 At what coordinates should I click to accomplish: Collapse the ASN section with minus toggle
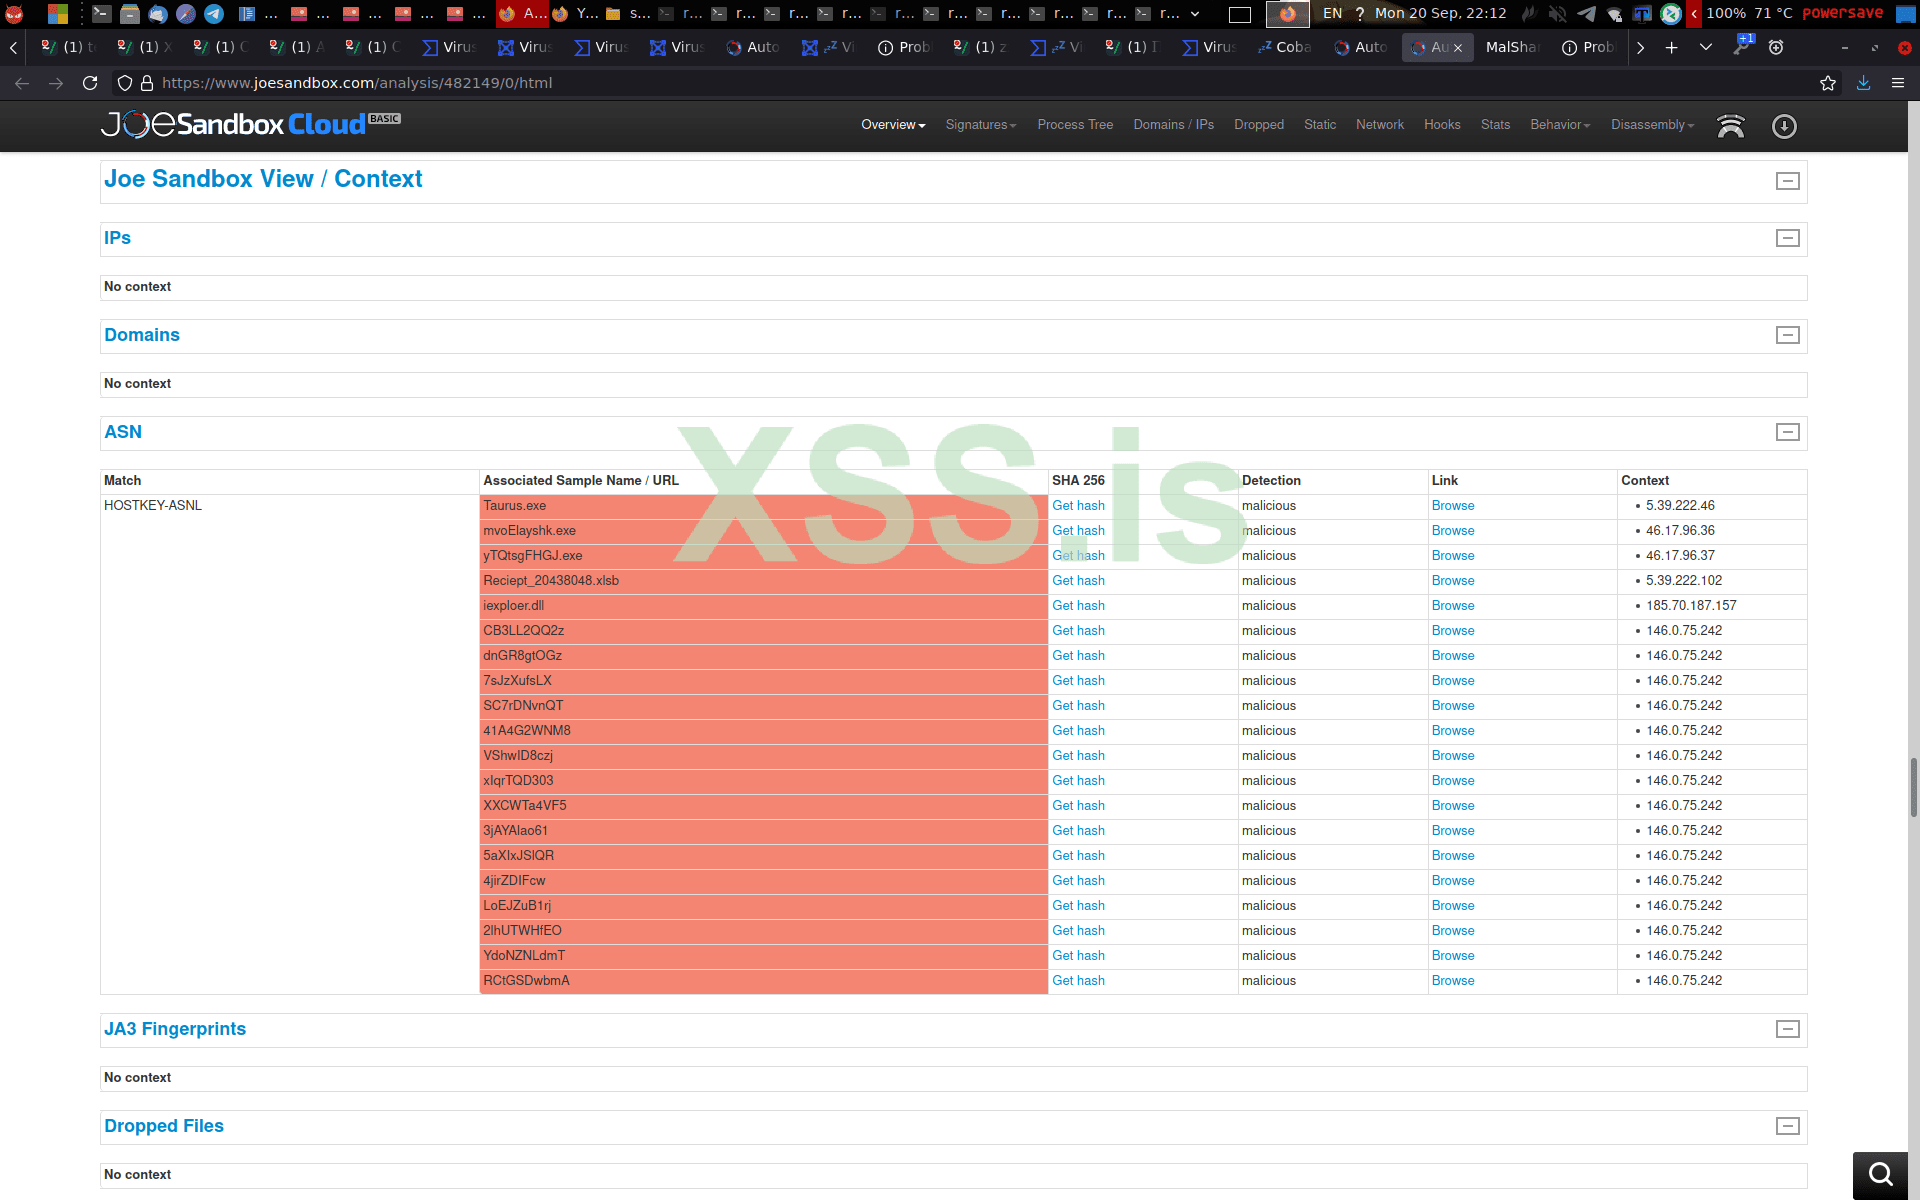(x=1787, y=432)
